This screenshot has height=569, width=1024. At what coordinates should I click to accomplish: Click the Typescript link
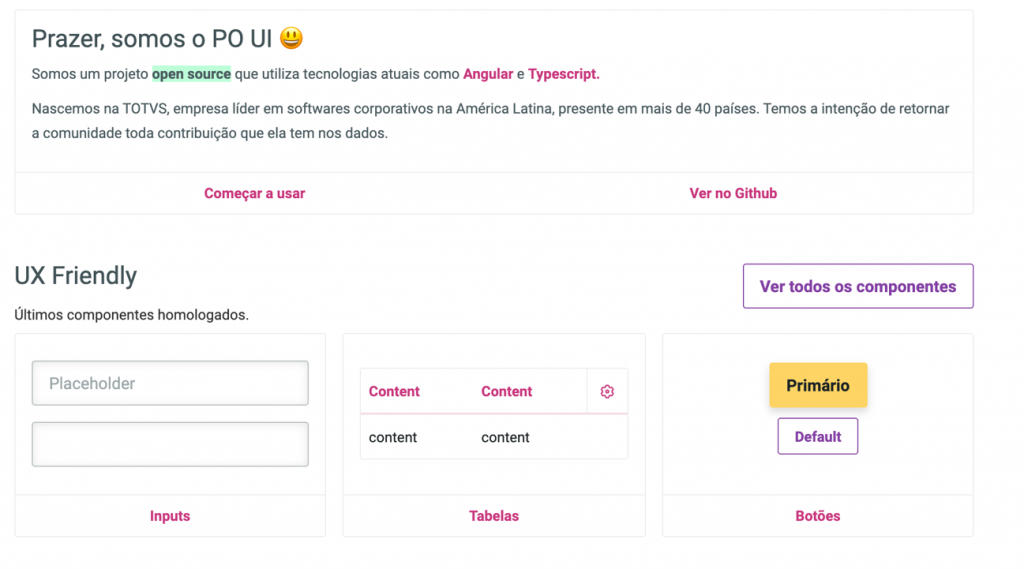[x=564, y=74]
